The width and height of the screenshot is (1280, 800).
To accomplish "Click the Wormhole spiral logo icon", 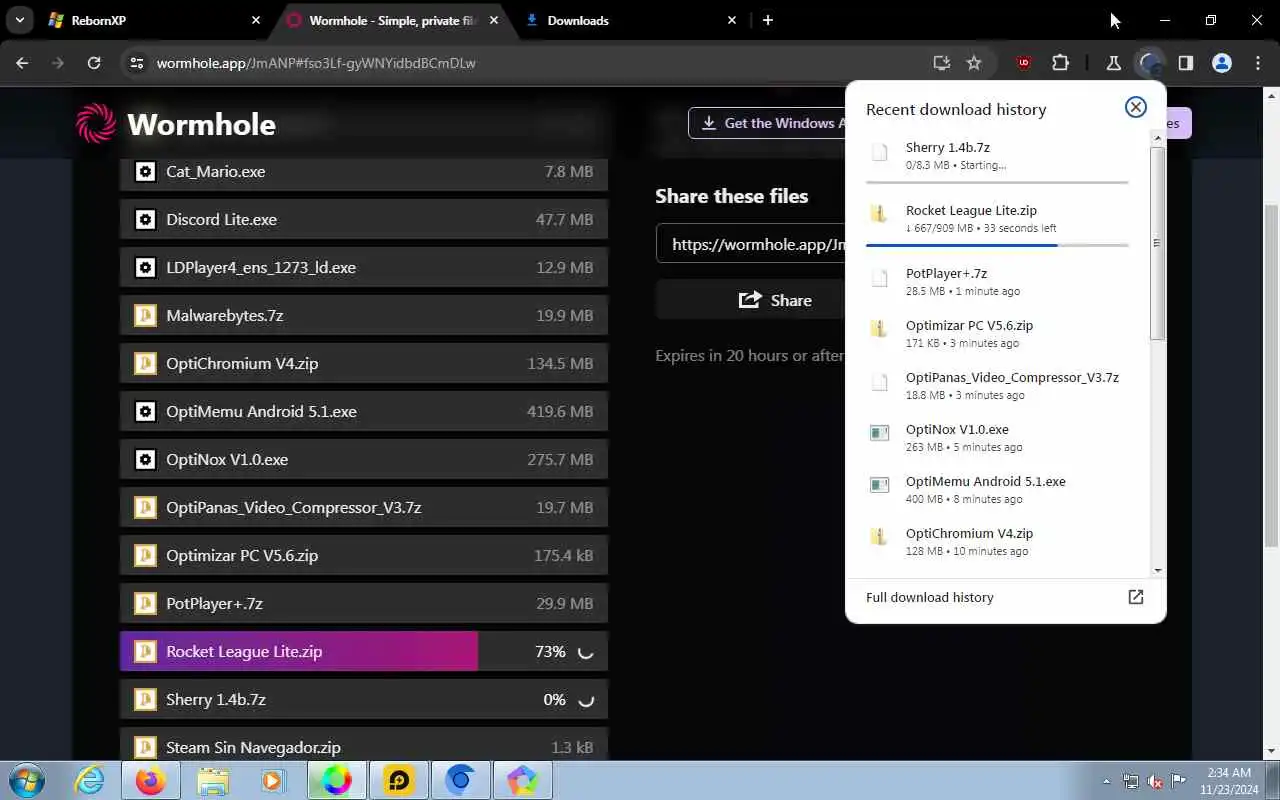I will (x=97, y=124).
